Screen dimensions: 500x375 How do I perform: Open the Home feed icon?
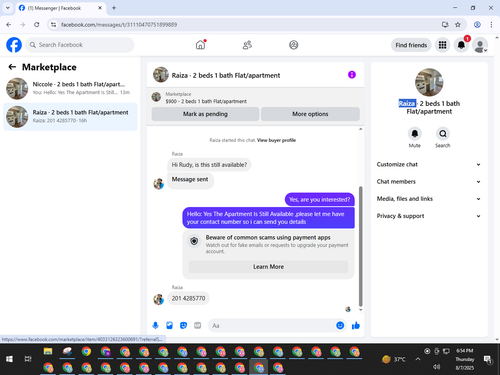[200, 45]
